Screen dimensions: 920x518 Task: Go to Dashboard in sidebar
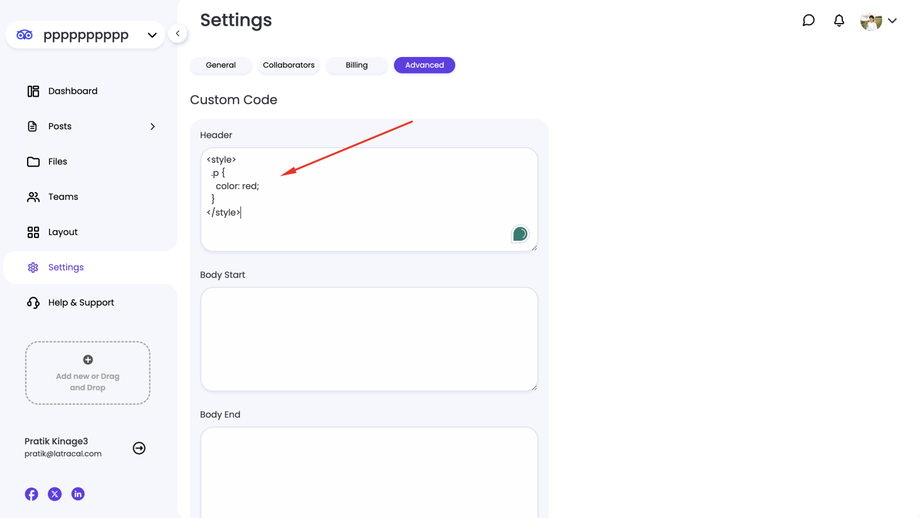tap(72, 91)
